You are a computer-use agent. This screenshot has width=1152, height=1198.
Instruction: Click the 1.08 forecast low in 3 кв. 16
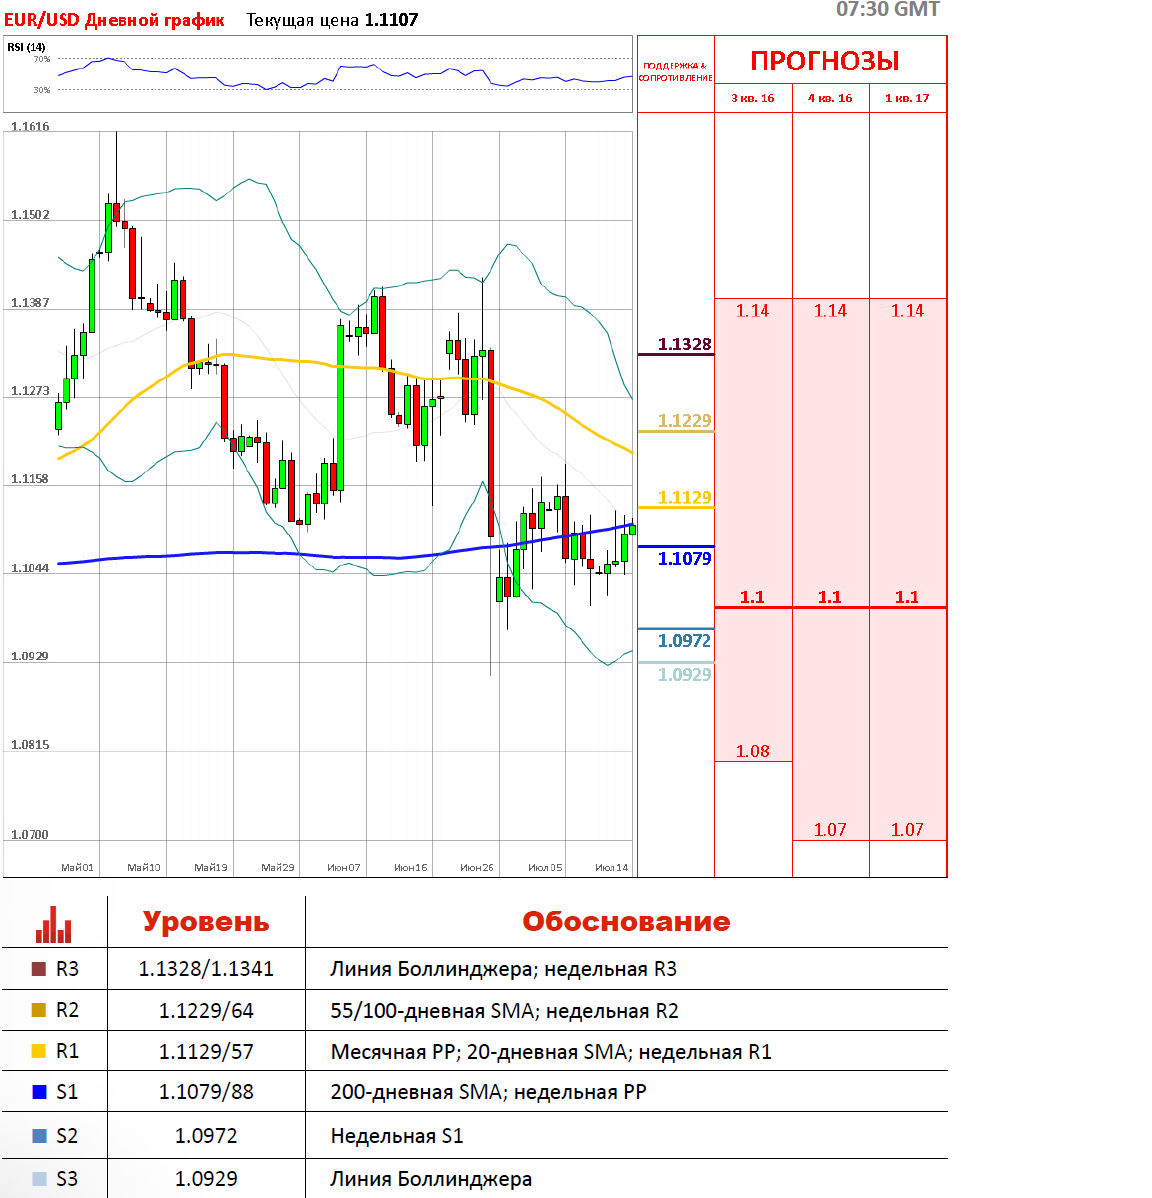pos(752,751)
